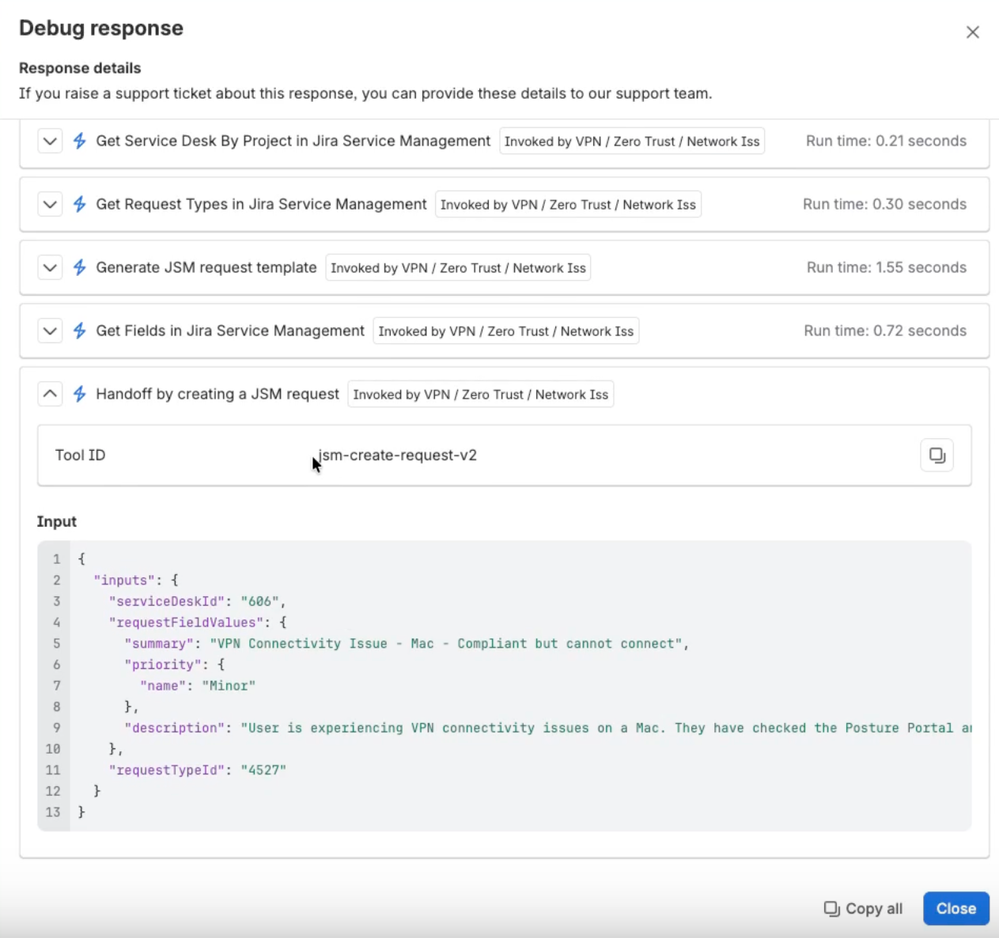Image resolution: width=999 pixels, height=938 pixels.
Task: Click Invoked by tag on Get Request Types row
Action: coord(568,205)
